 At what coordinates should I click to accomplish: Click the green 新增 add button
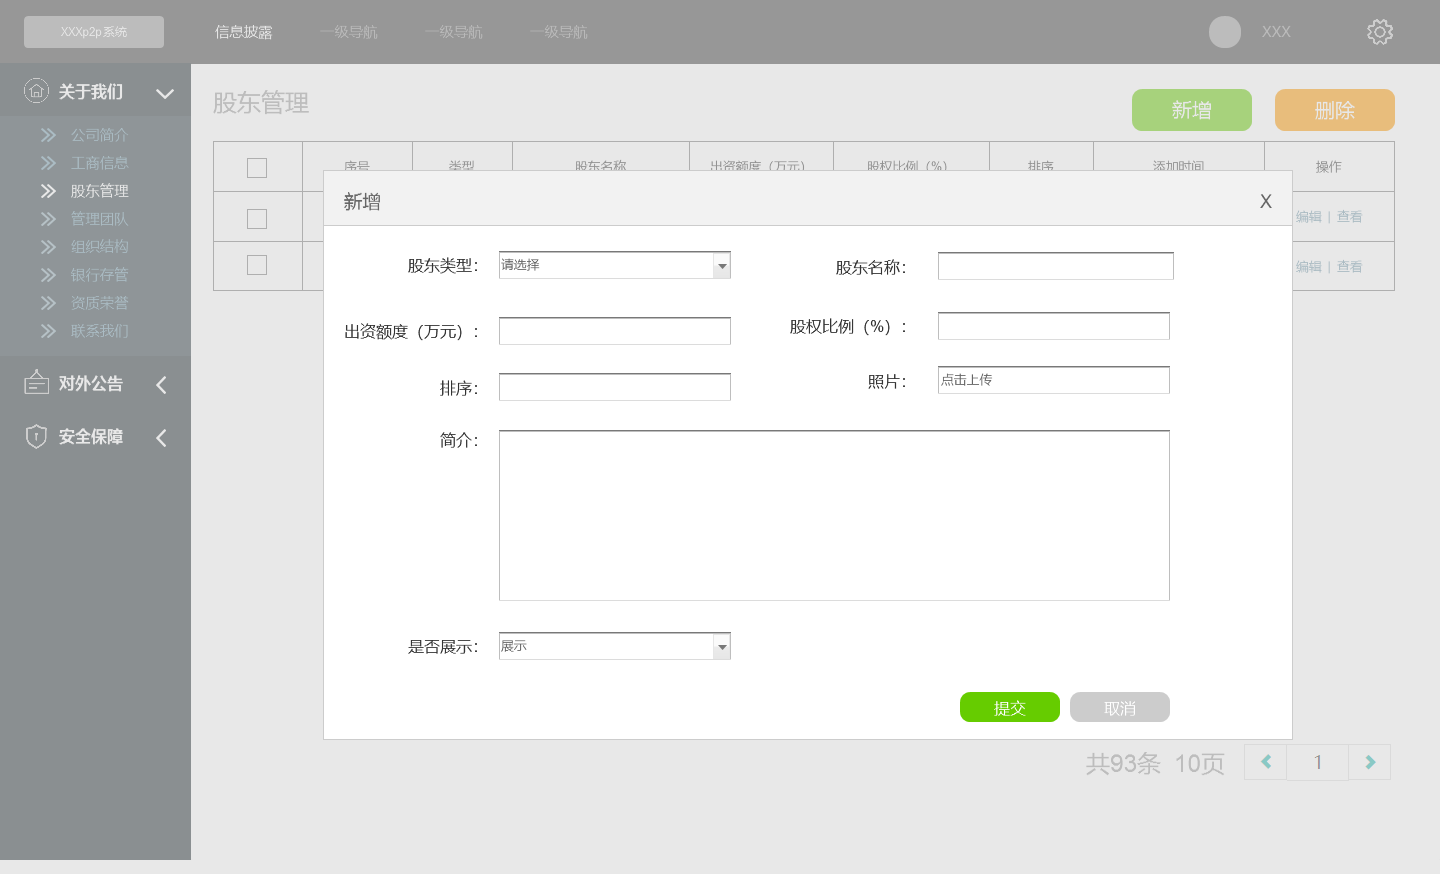tap(1192, 110)
